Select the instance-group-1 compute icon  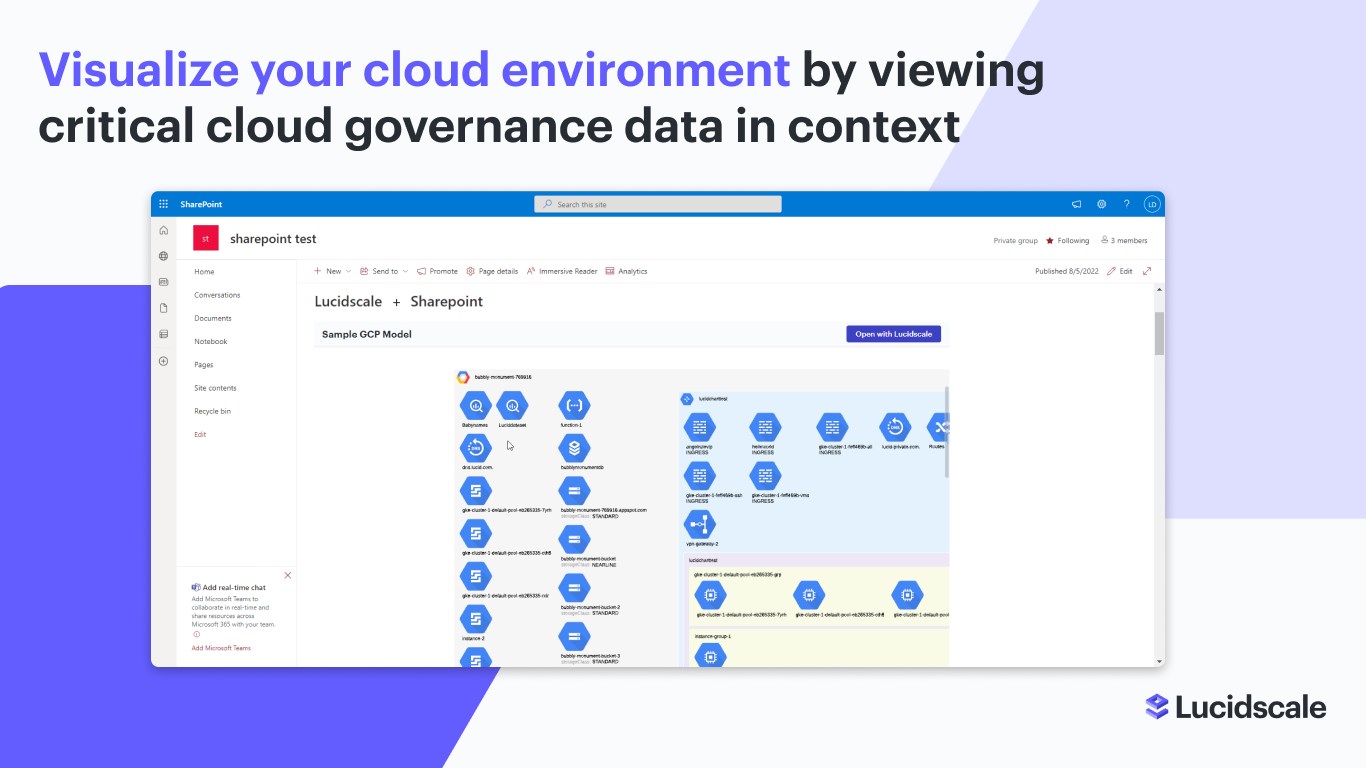(710, 655)
